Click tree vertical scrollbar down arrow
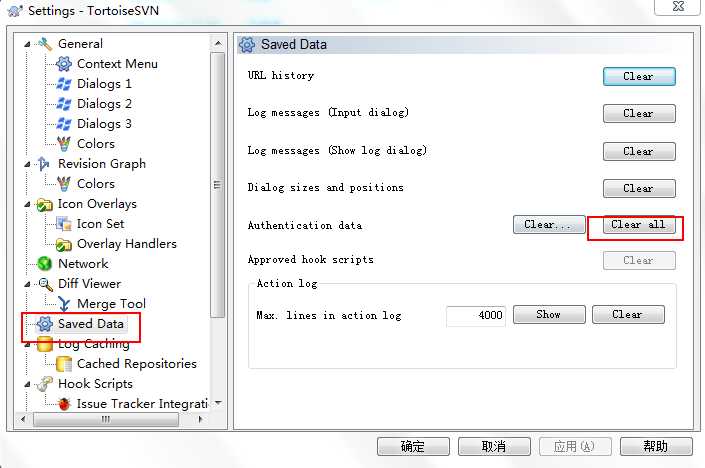Viewport: 705px width, 468px height. click(x=218, y=403)
